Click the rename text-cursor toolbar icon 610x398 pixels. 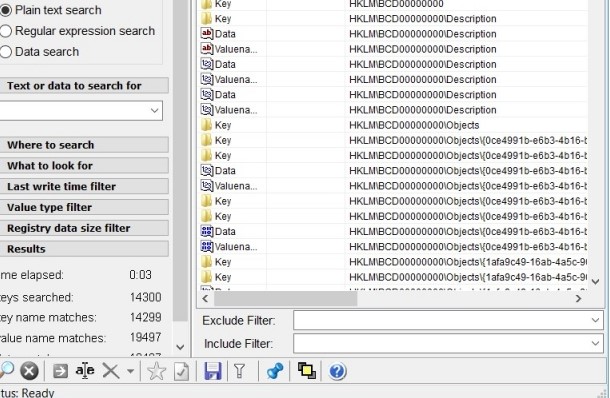tap(85, 370)
